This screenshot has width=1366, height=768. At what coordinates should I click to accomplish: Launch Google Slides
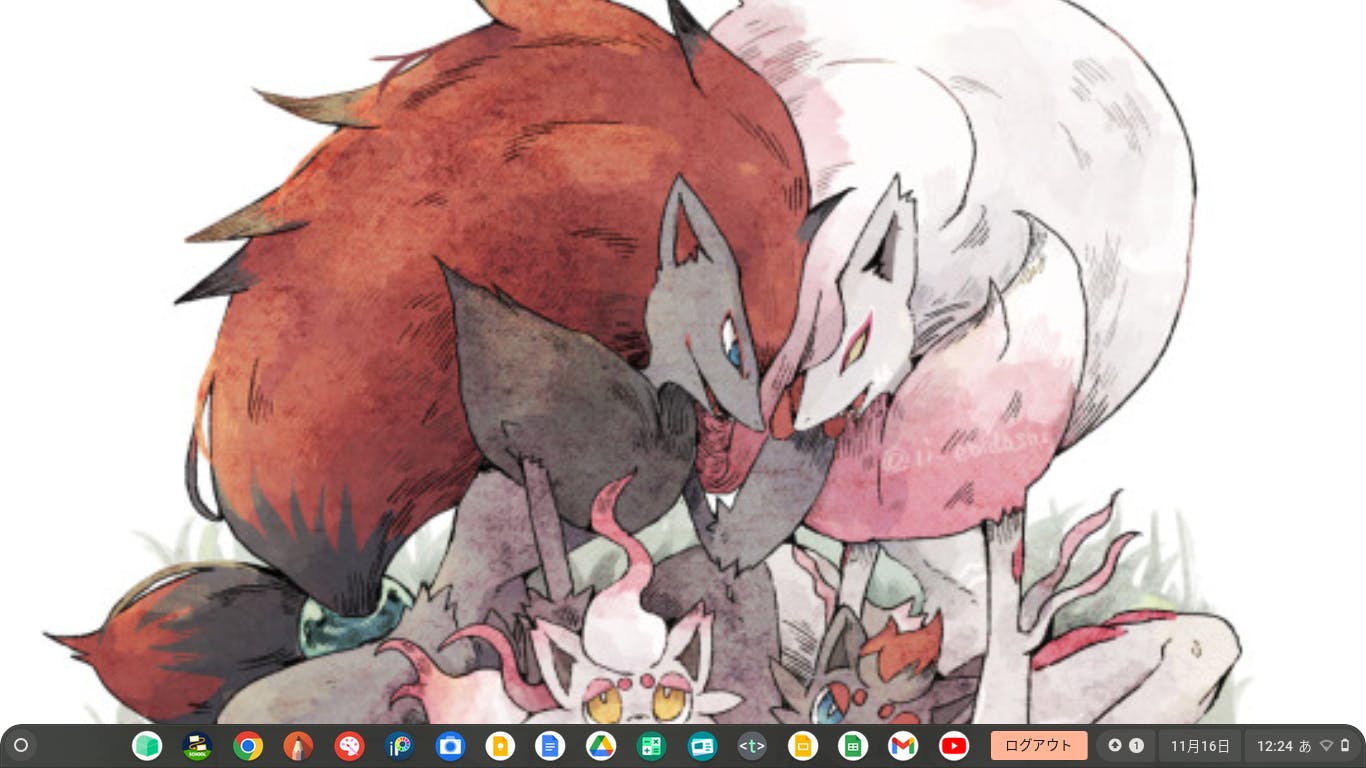802,746
